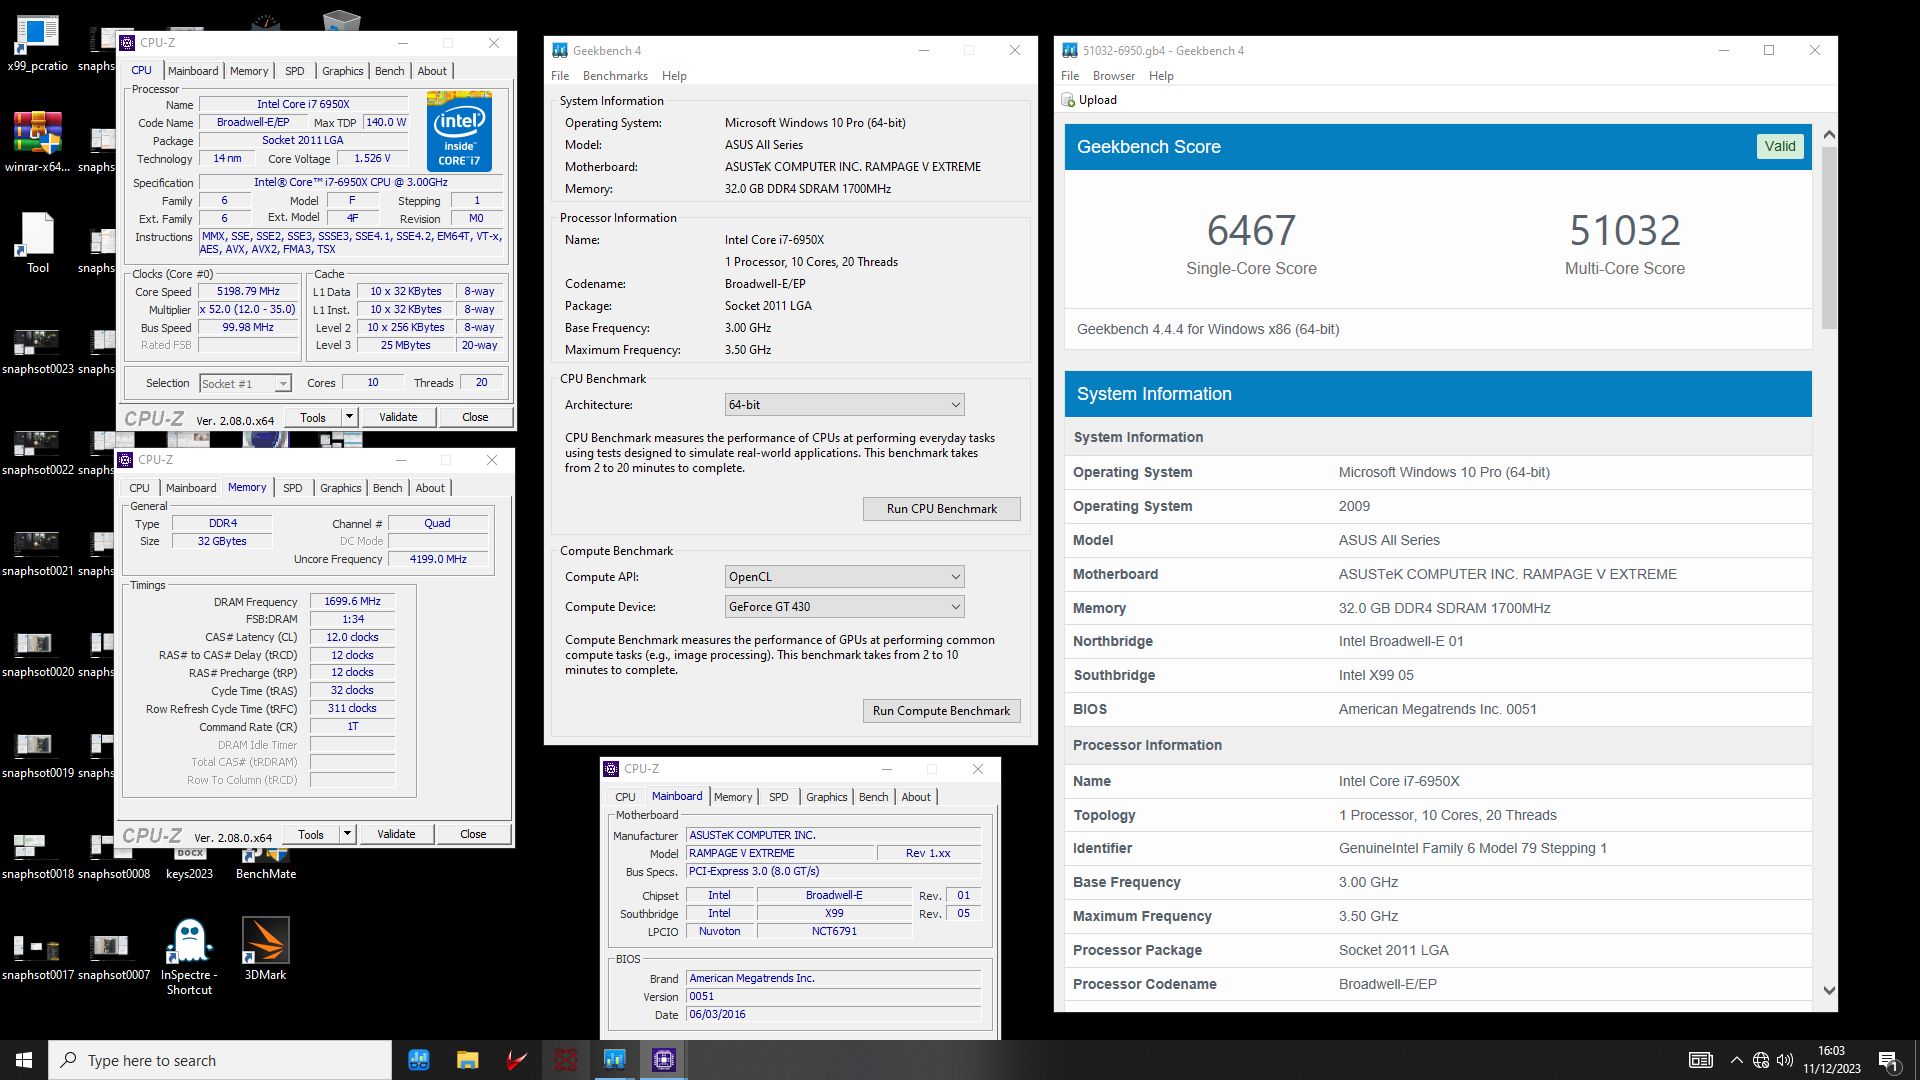This screenshot has height=1080, width=1920.
Task: Click the Core Speed 5198.79 MHz value
Action: pos(248,292)
